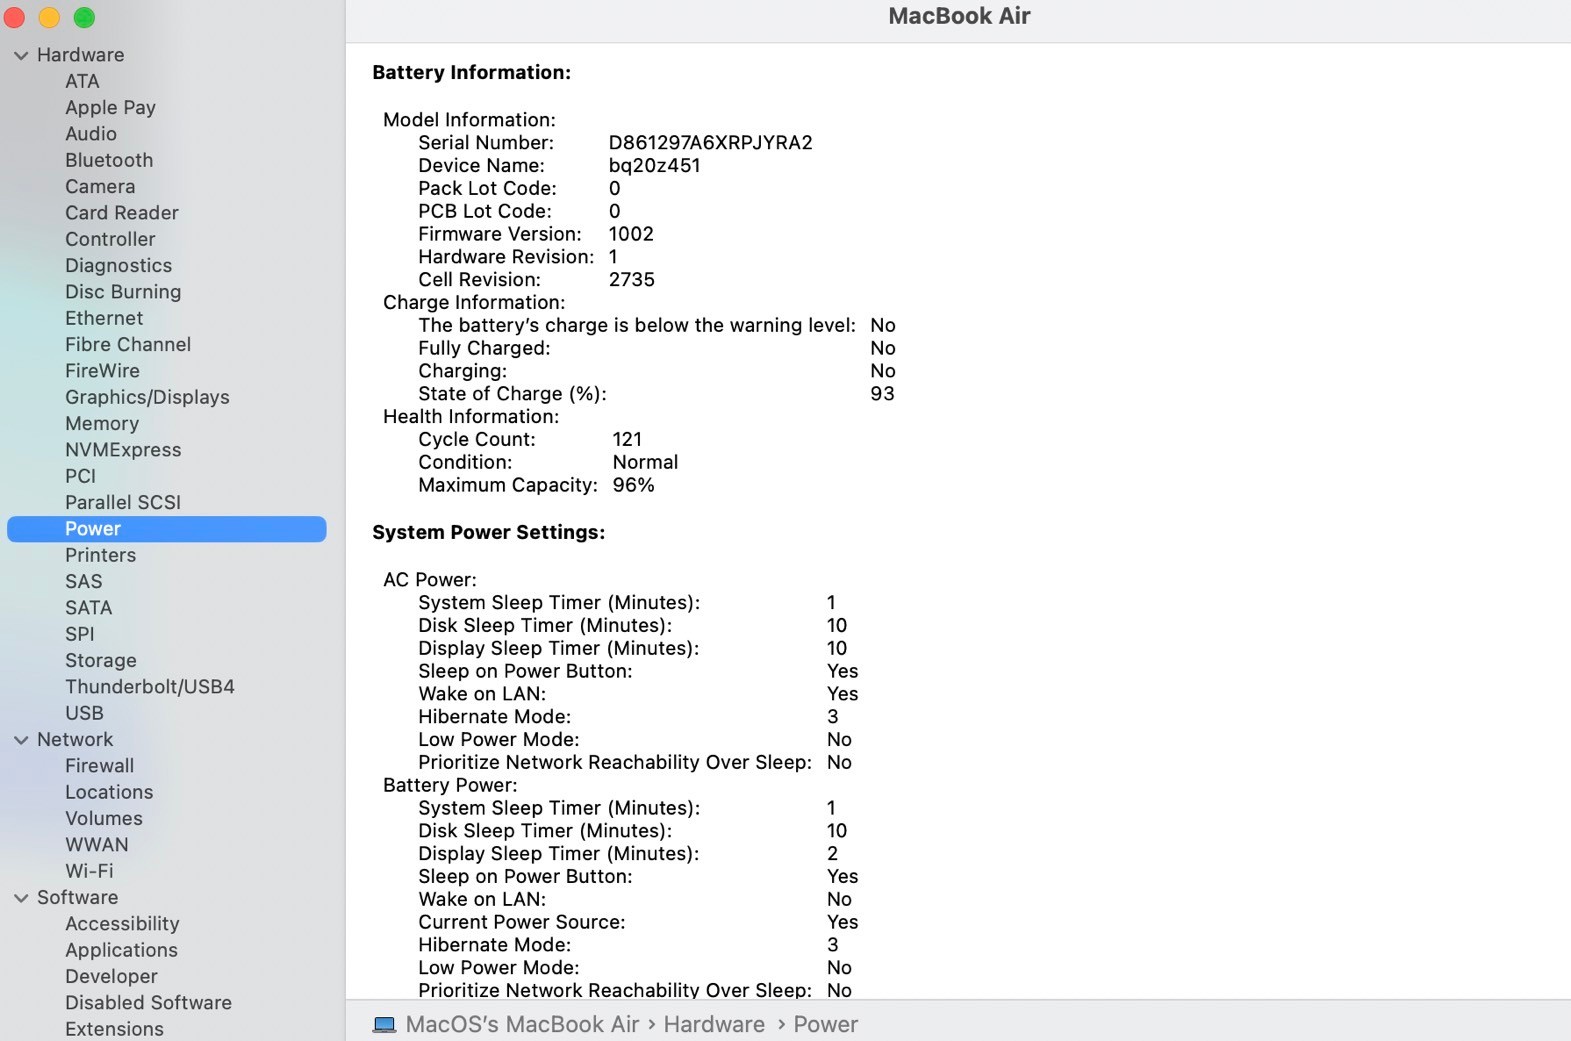This screenshot has height=1041, width=1571.
Task: Collapse the Hardware section chevron
Action: [x=21, y=56]
